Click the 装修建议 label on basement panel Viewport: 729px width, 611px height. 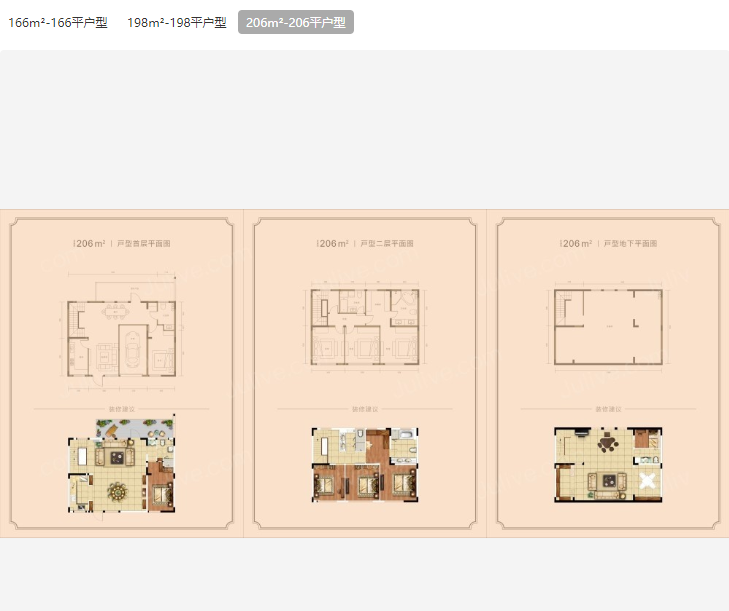(607, 409)
